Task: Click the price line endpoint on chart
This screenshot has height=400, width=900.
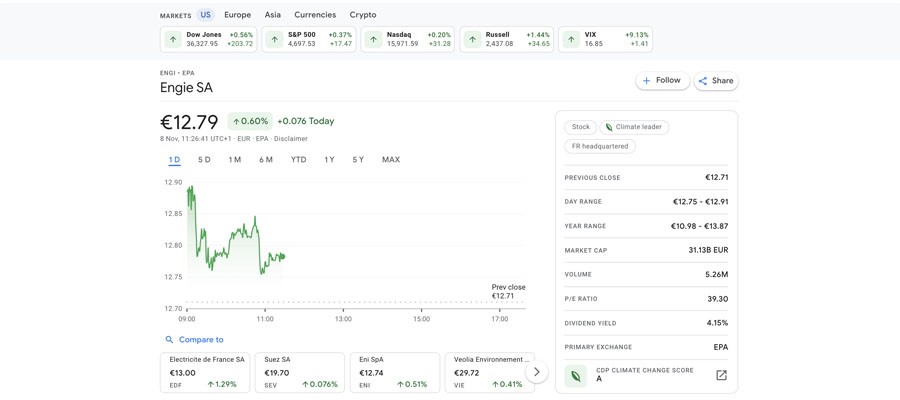Action: 283,257
